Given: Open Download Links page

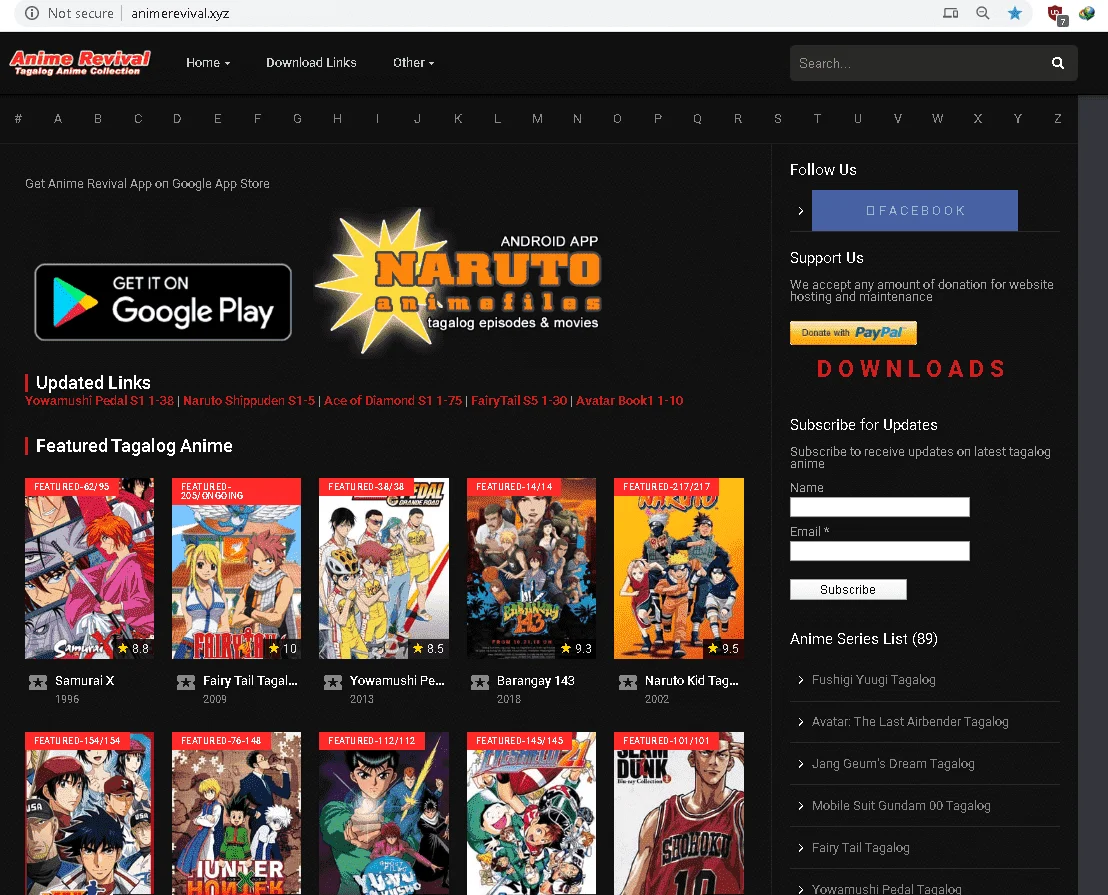Looking at the screenshot, I should click(311, 63).
